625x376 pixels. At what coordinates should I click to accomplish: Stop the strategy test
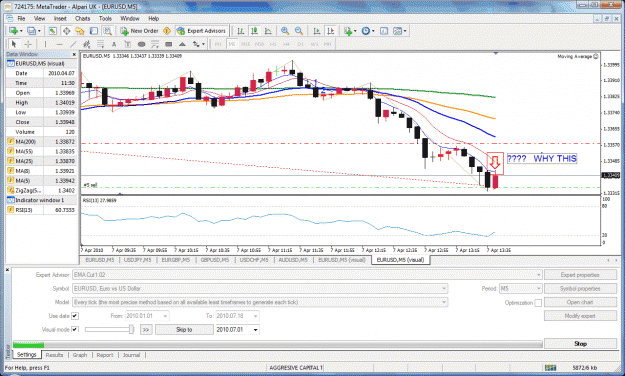point(580,343)
